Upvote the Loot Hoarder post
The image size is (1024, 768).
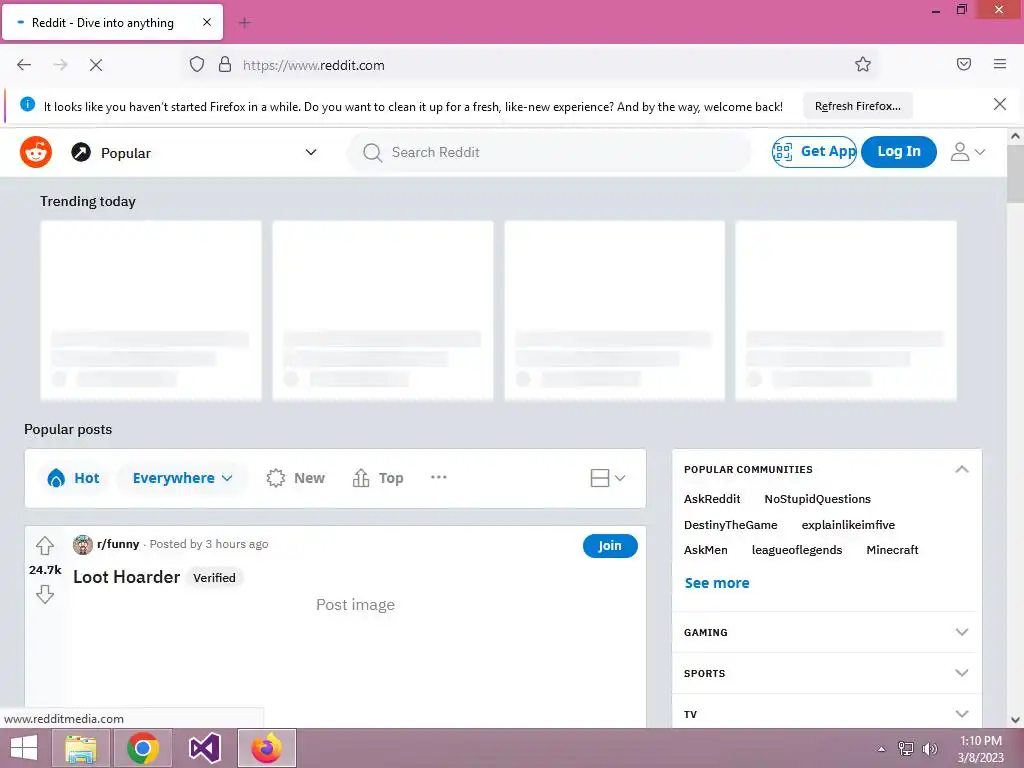pos(44,545)
